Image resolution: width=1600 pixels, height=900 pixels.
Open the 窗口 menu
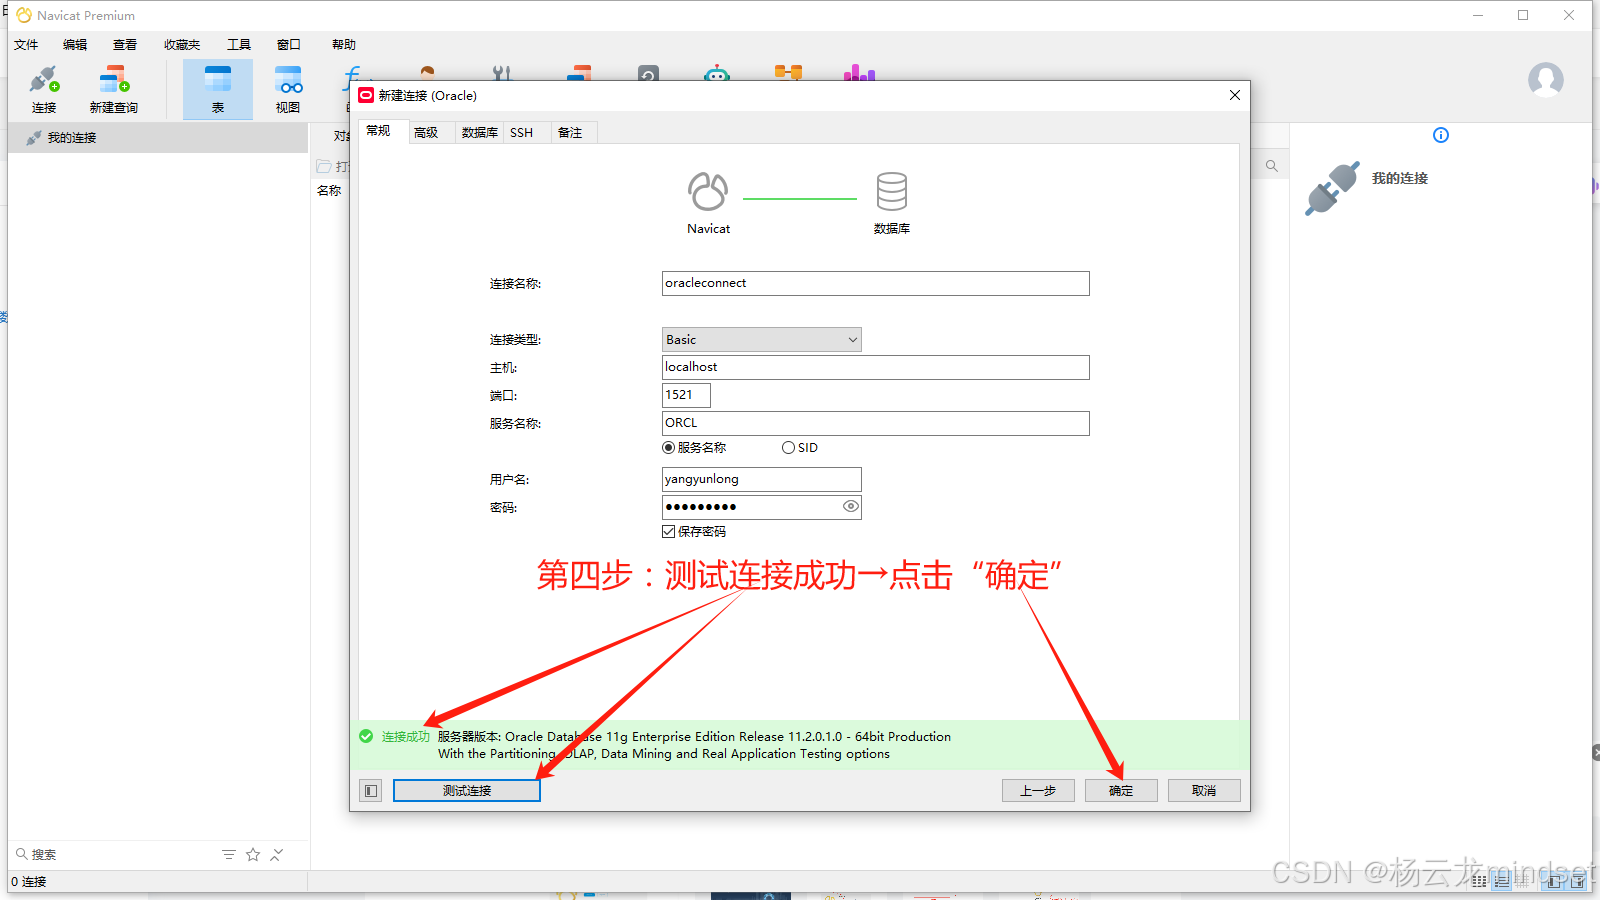pos(289,45)
